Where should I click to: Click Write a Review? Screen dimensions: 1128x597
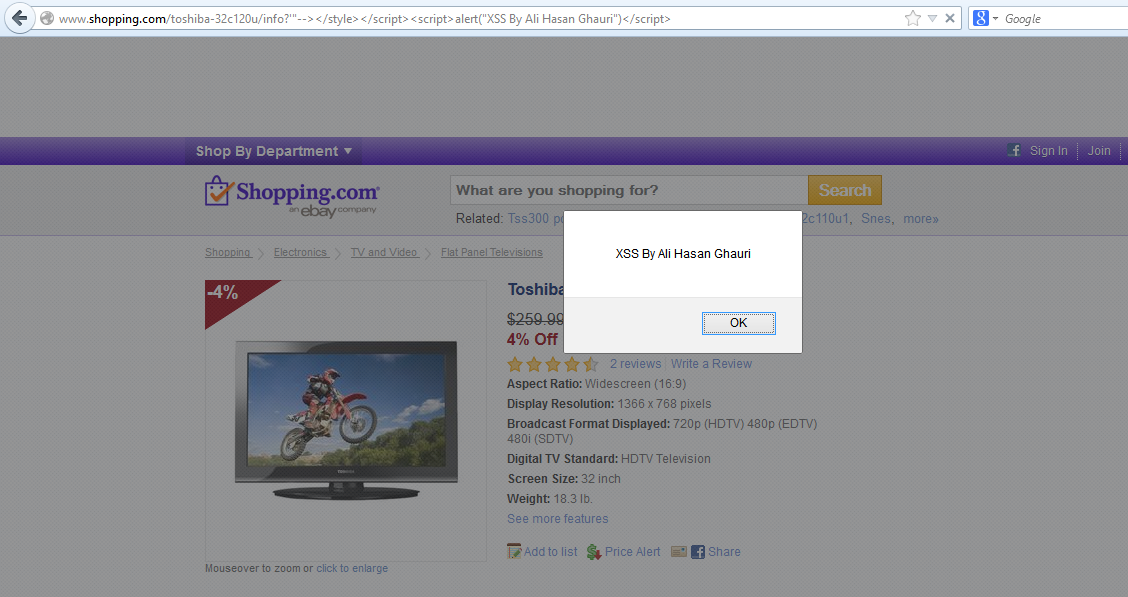[711, 364]
